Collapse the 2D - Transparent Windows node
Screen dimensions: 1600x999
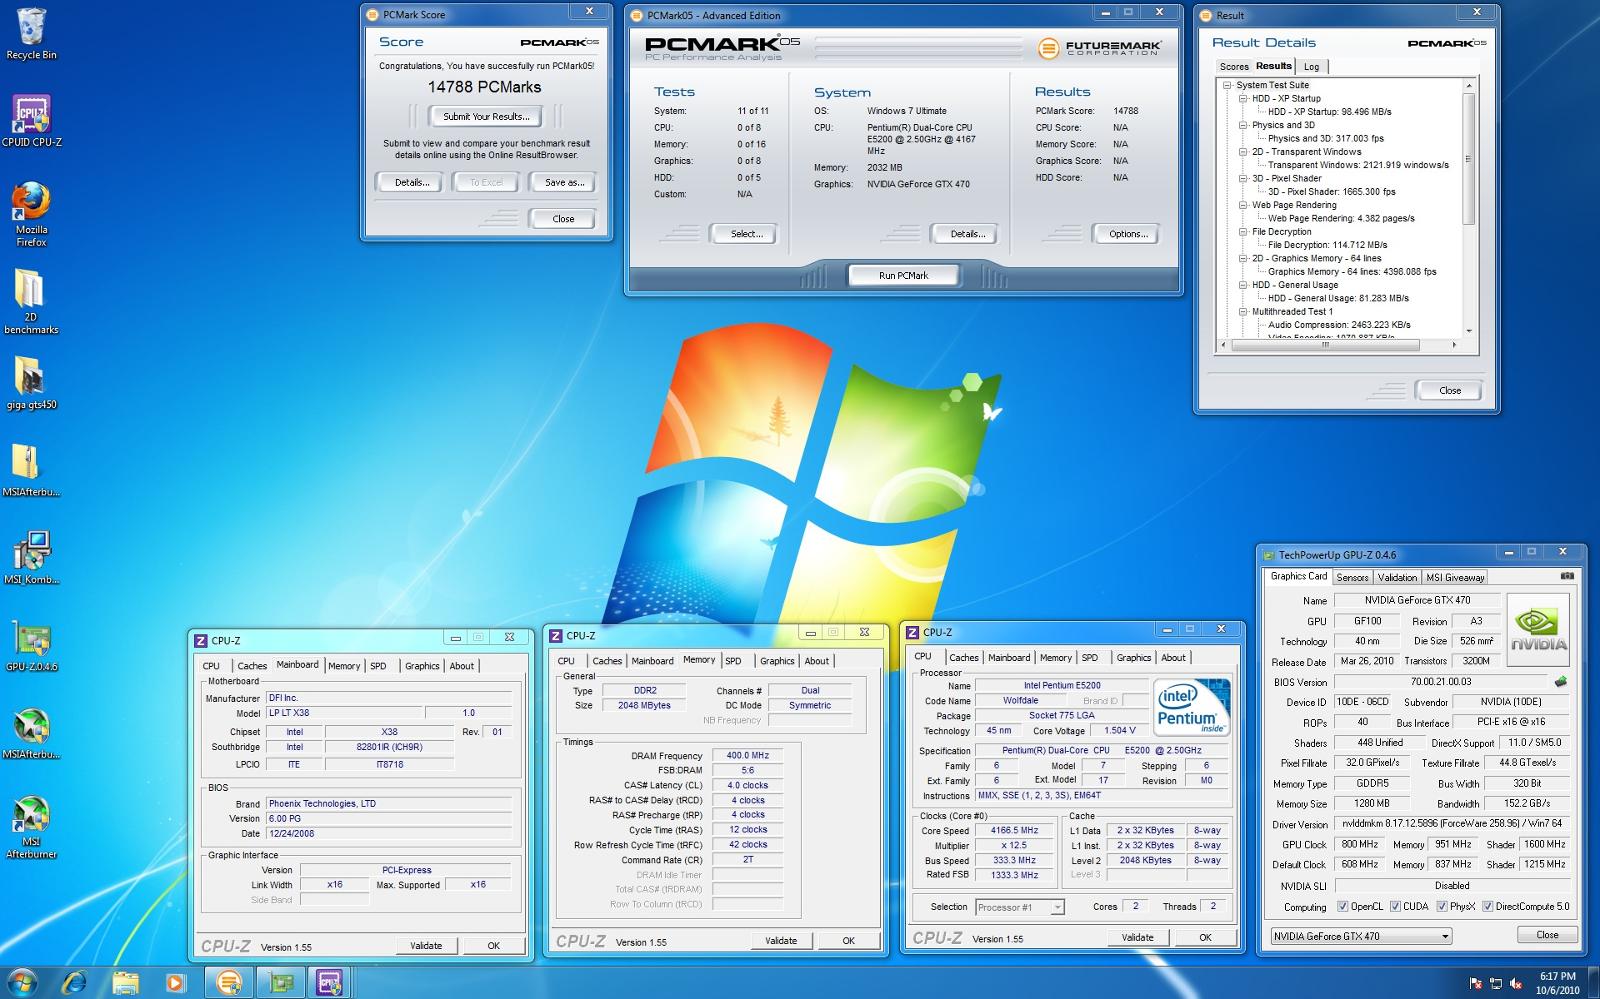(1244, 152)
